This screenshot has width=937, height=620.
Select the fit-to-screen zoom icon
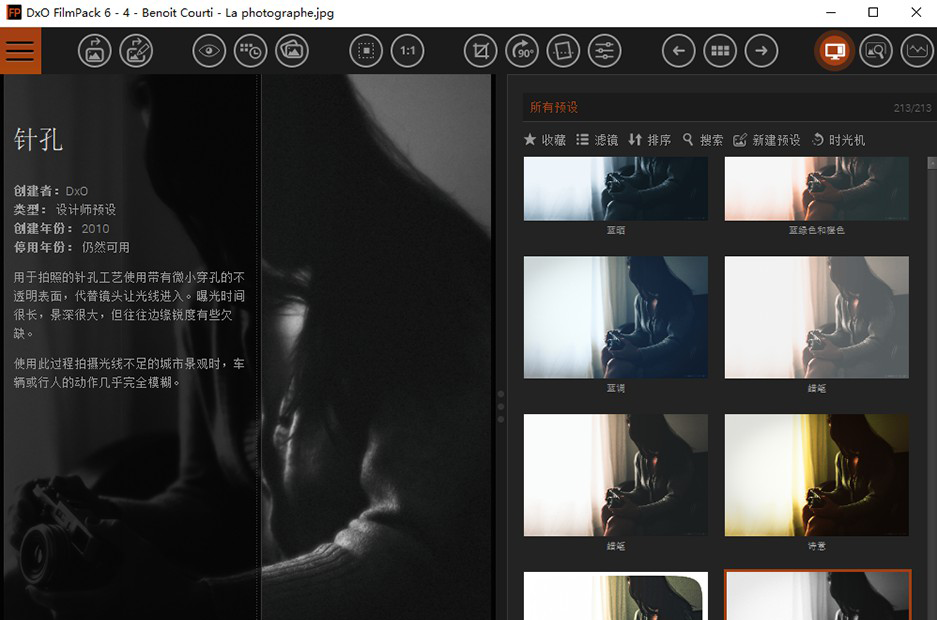coord(366,51)
